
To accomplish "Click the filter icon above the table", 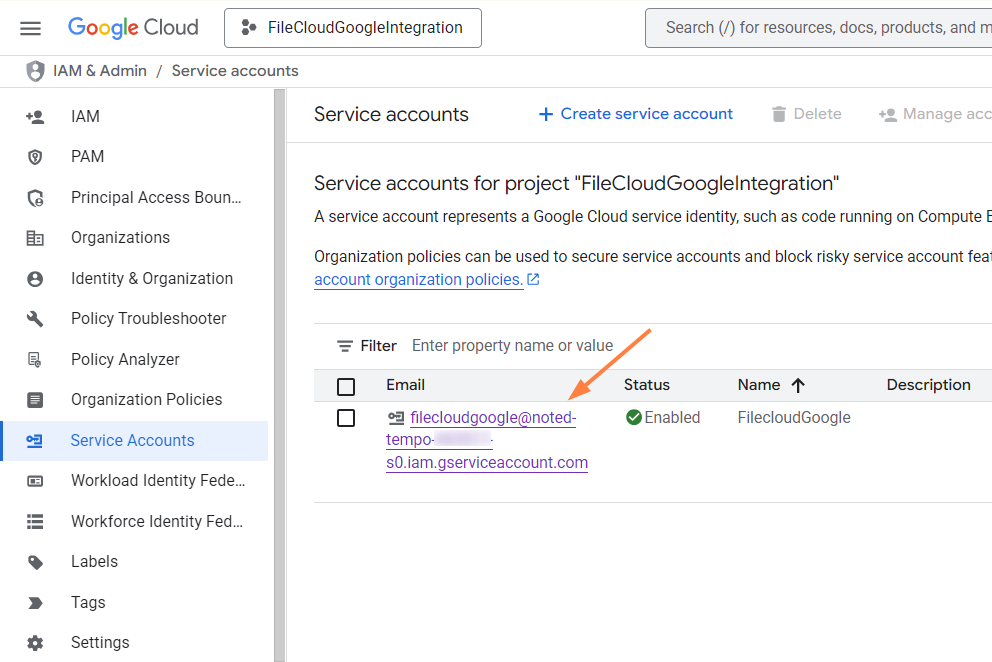I will pyautogui.click(x=345, y=346).
